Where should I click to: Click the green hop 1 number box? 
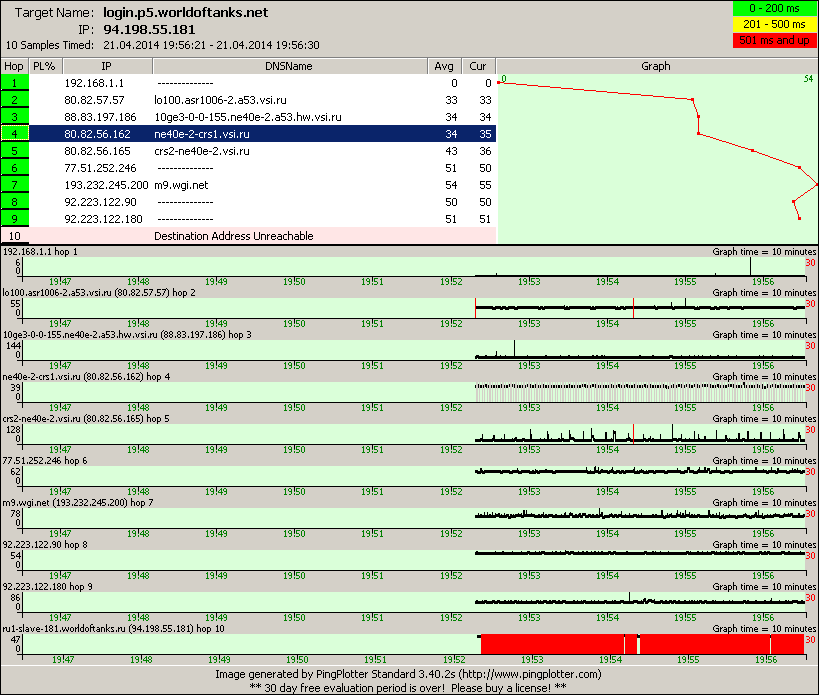(x=14, y=83)
